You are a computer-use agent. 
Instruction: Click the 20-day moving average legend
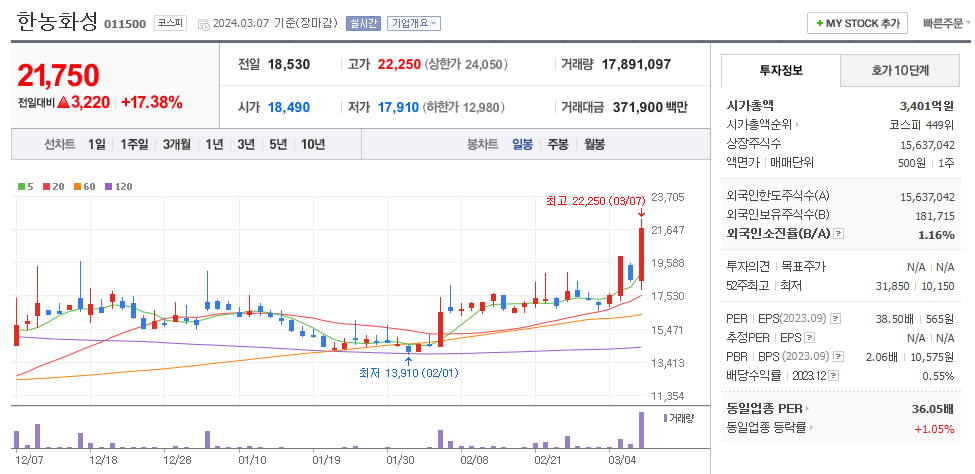click(51, 186)
